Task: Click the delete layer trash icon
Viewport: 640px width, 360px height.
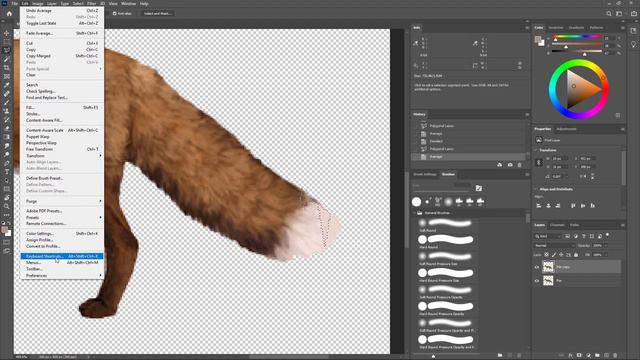Action: tap(615, 356)
